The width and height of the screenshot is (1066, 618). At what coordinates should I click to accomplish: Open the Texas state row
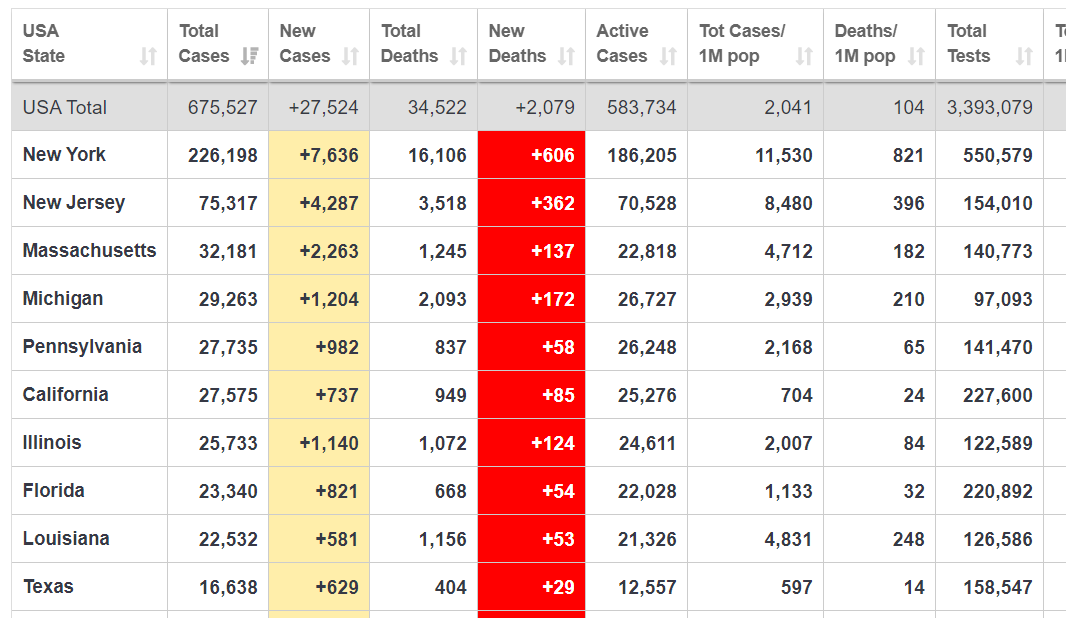click(x=48, y=587)
